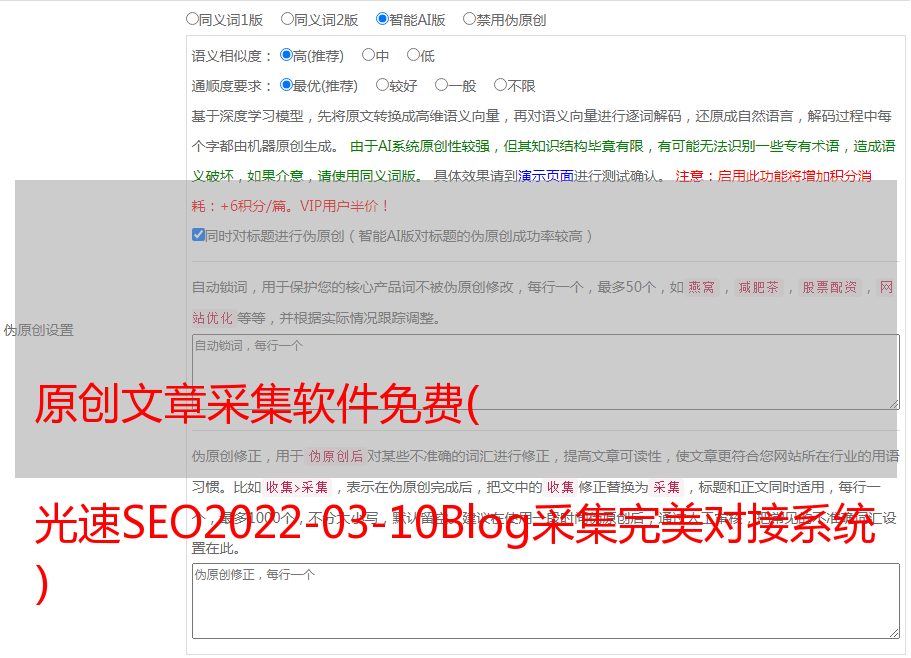Click the 伪原创设置 section label
Image resolution: width=911 pixels, height=658 pixels.
39,330
